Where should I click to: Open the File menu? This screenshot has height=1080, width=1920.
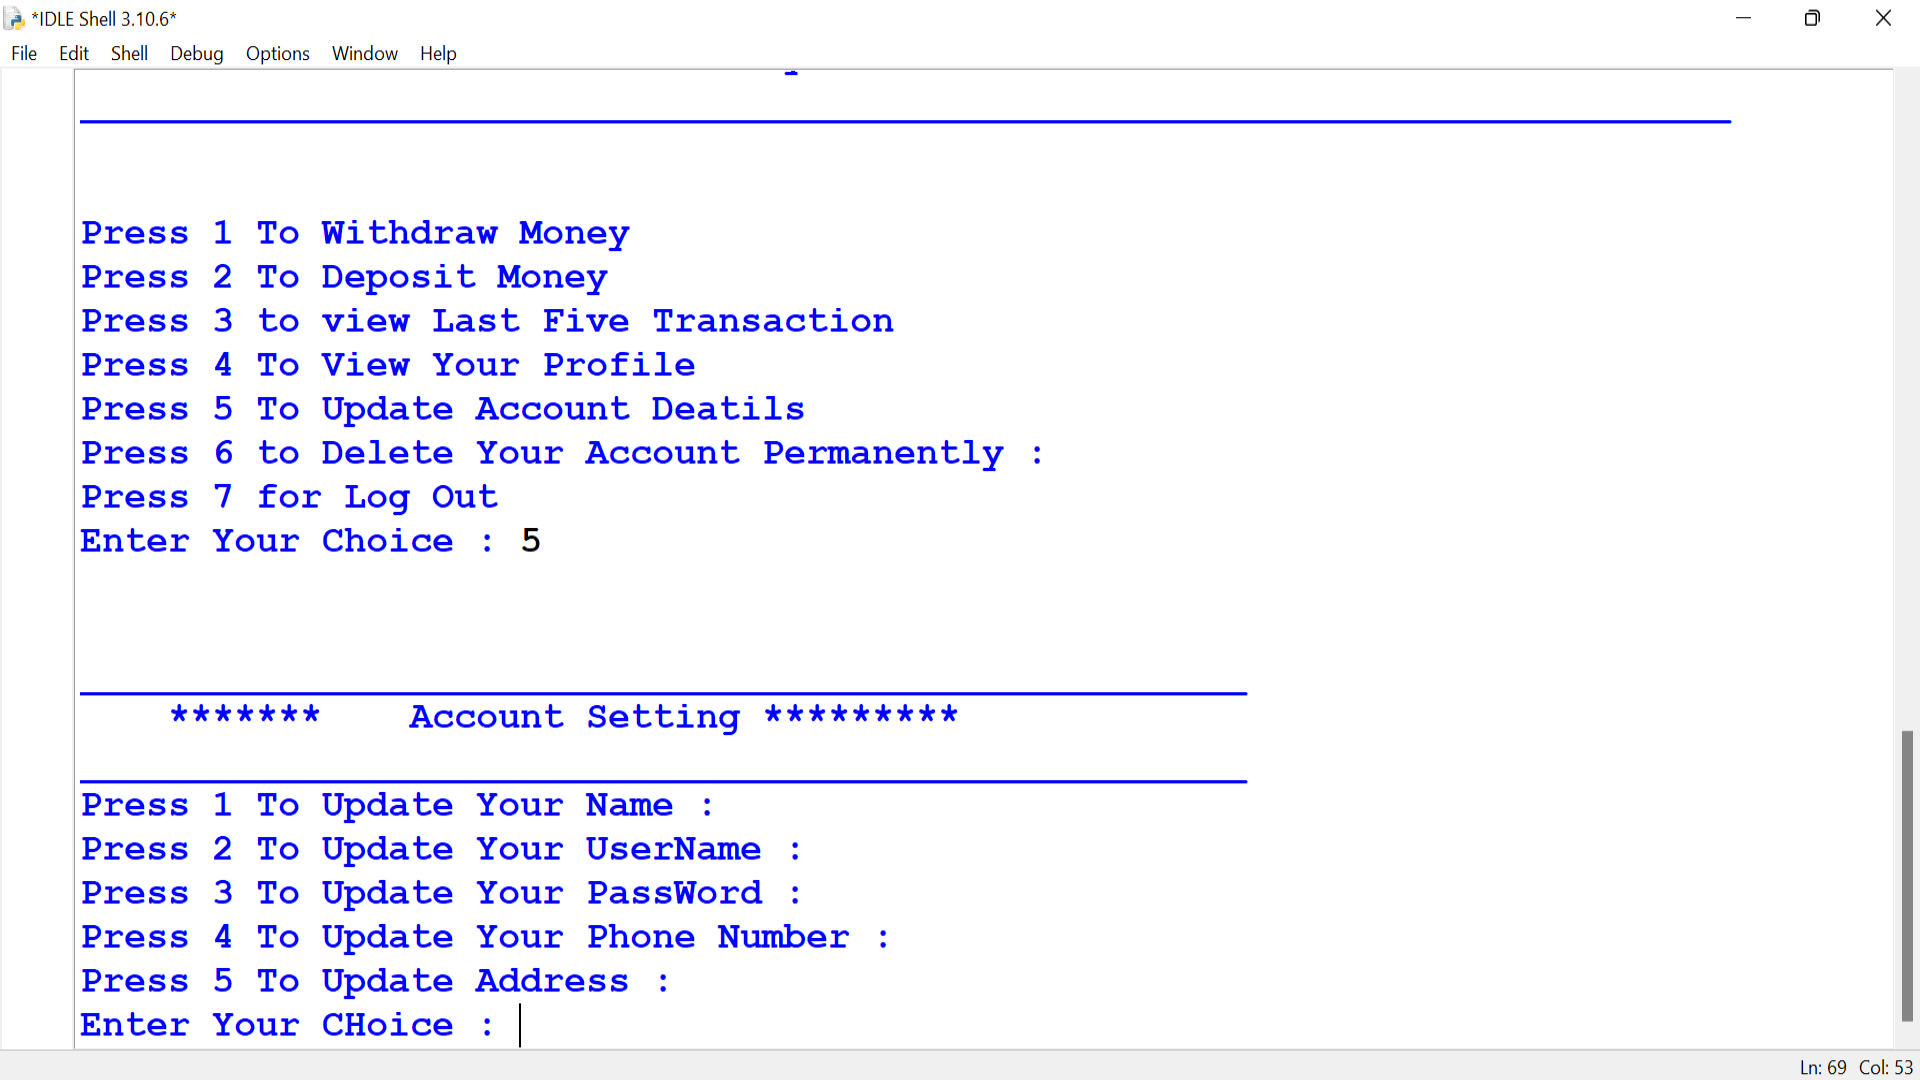pyautogui.click(x=23, y=54)
